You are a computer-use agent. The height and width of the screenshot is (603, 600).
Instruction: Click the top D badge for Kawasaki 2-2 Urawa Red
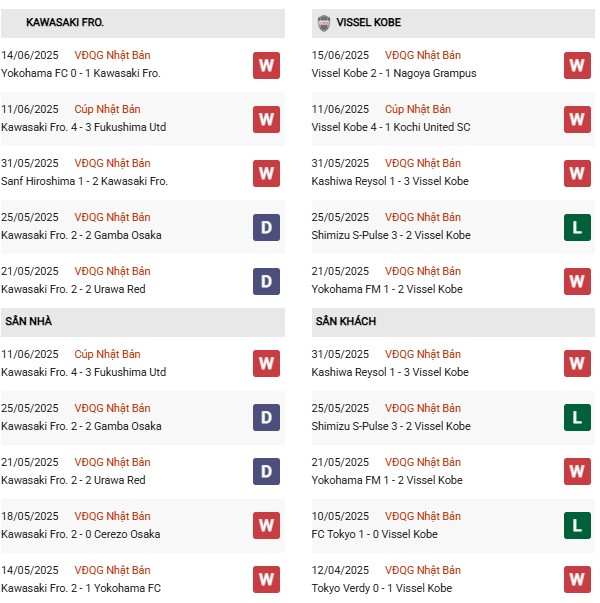pyautogui.click(x=266, y=282)
